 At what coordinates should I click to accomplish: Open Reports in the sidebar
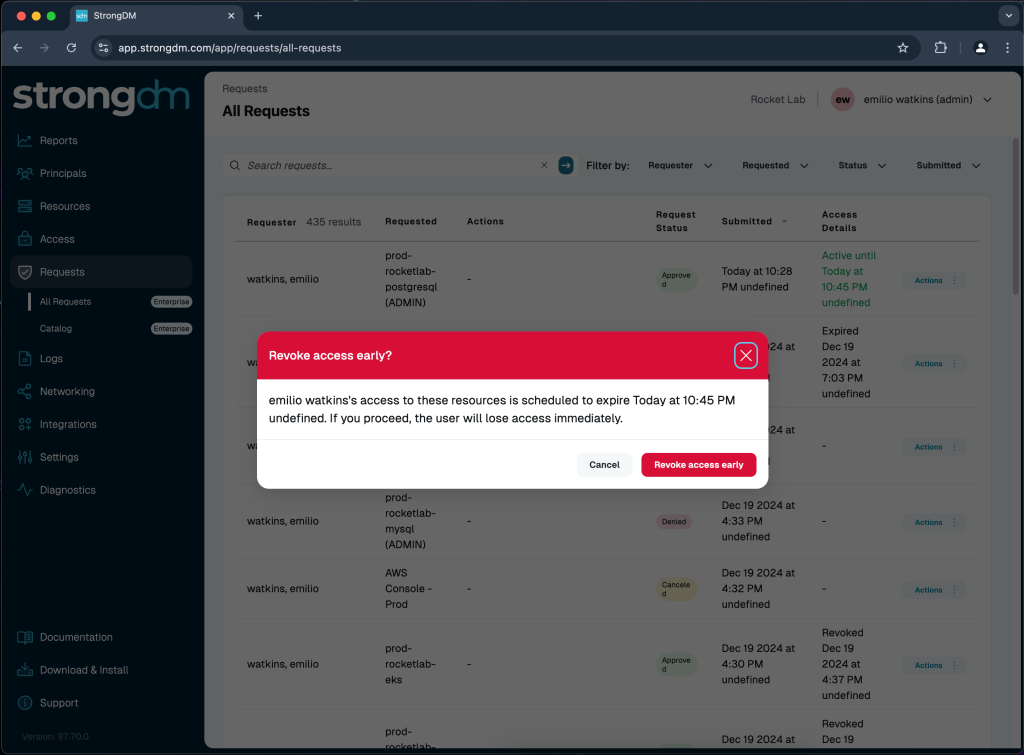[58, 140]
